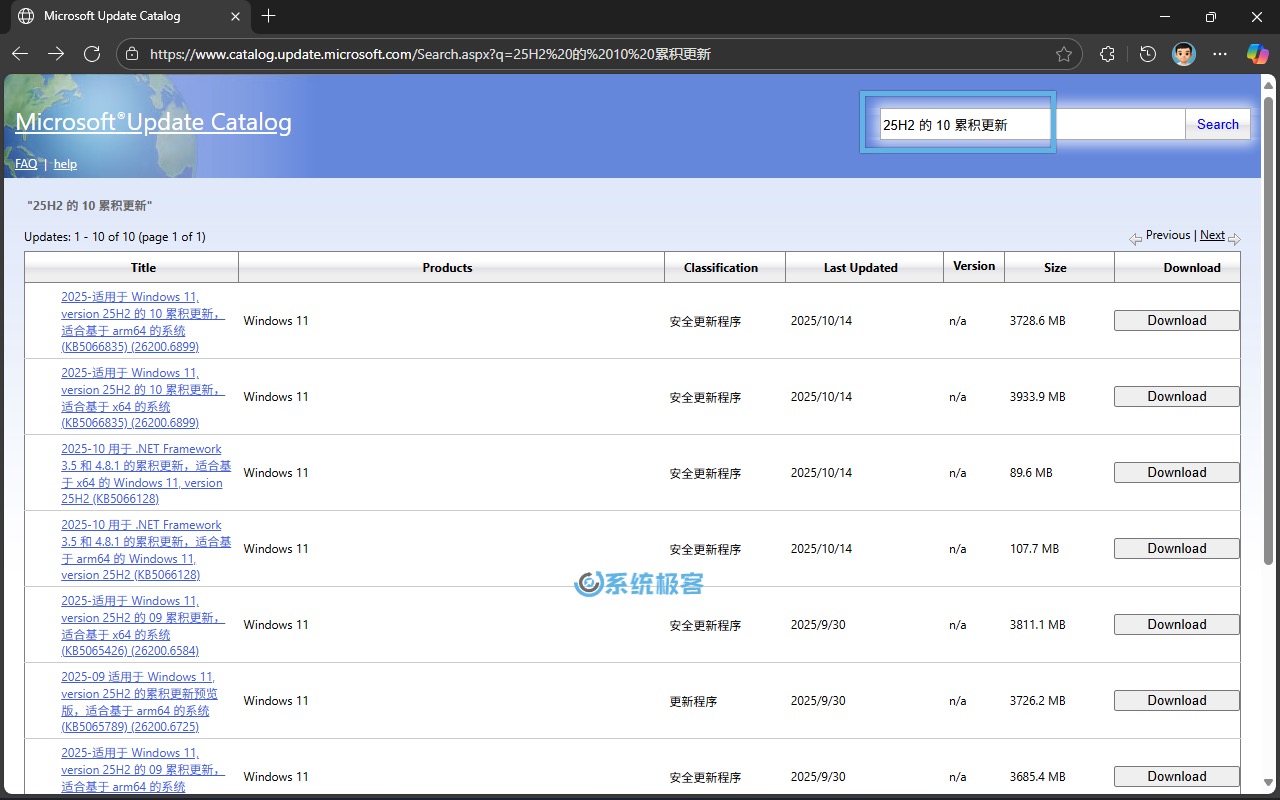
Task: Open the x64 .NET Framework KB5066128 link
Action: pyautogui.click(x=146, y=473)
